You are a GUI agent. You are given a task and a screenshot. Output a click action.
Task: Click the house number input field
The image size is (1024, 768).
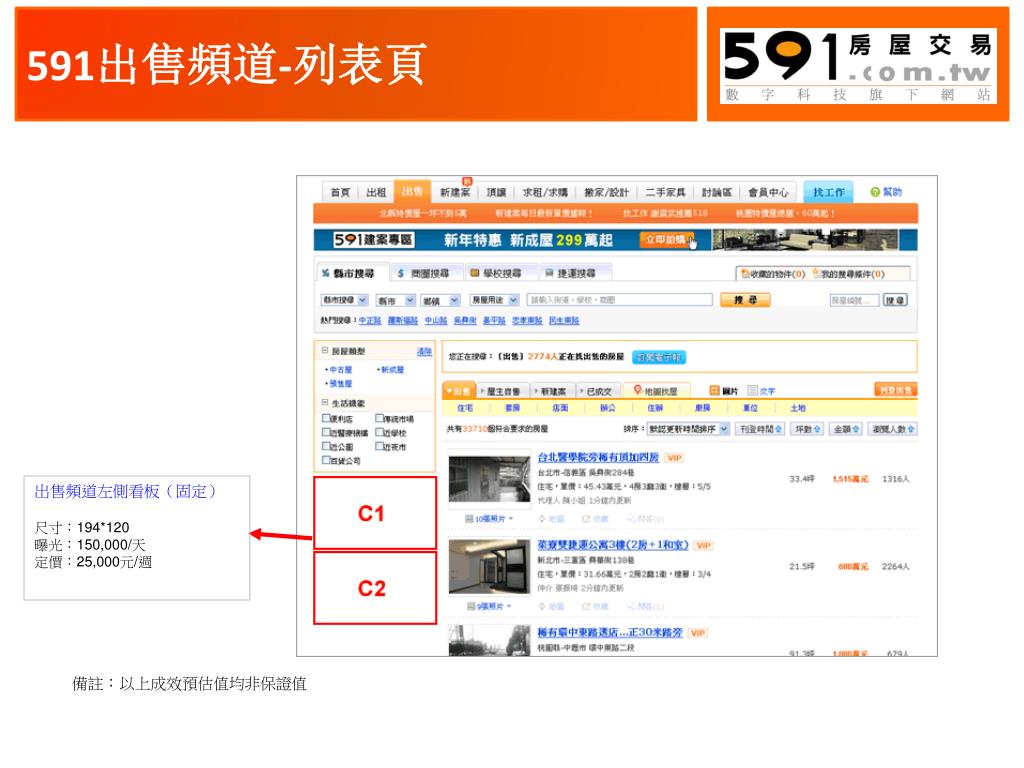tap(854, 300)
